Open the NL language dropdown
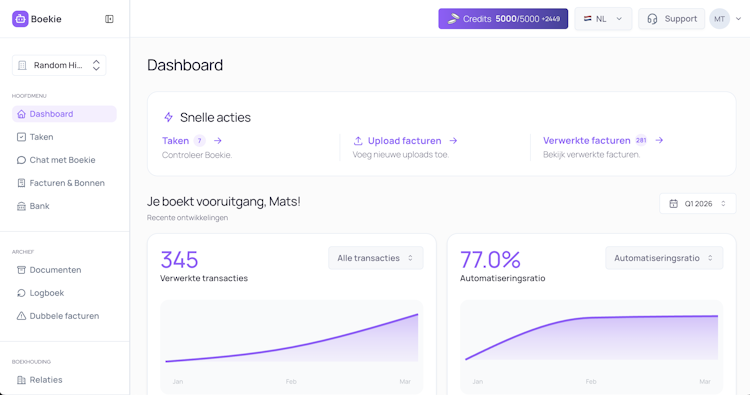 (x=603, y=19)
